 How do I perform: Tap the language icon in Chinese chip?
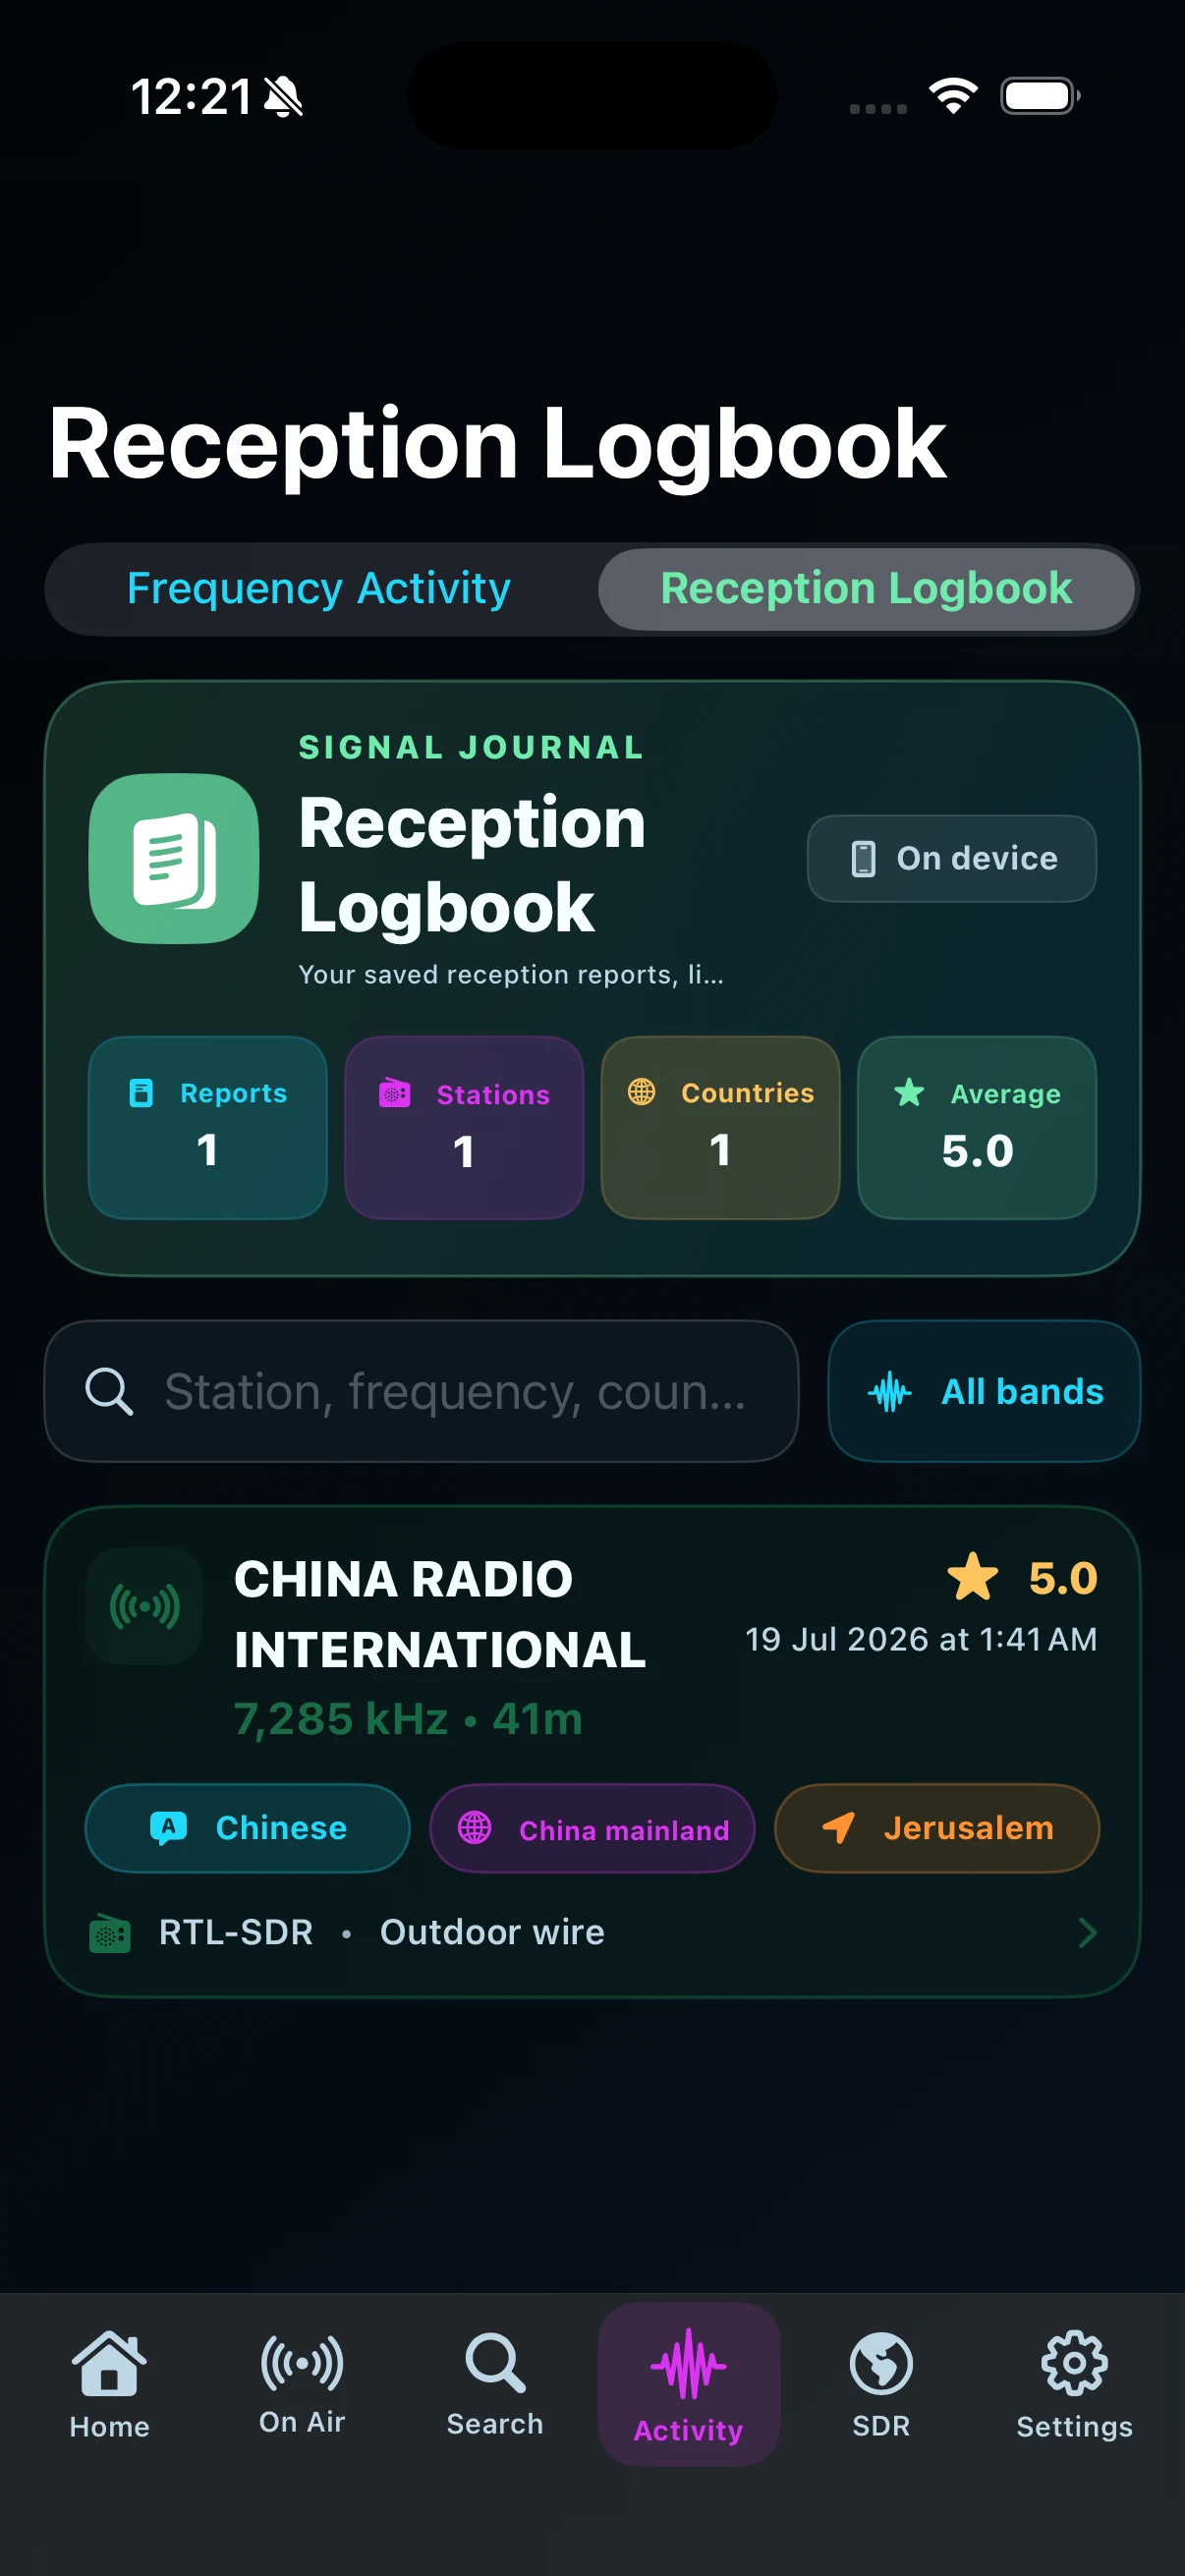tap(168, 1828)
